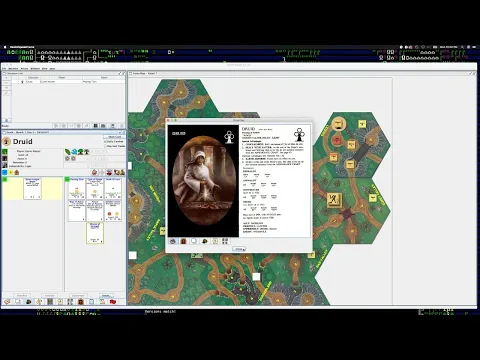Click the first palette icon on the Druid bottom toolbar

click(x=7, y=302)
